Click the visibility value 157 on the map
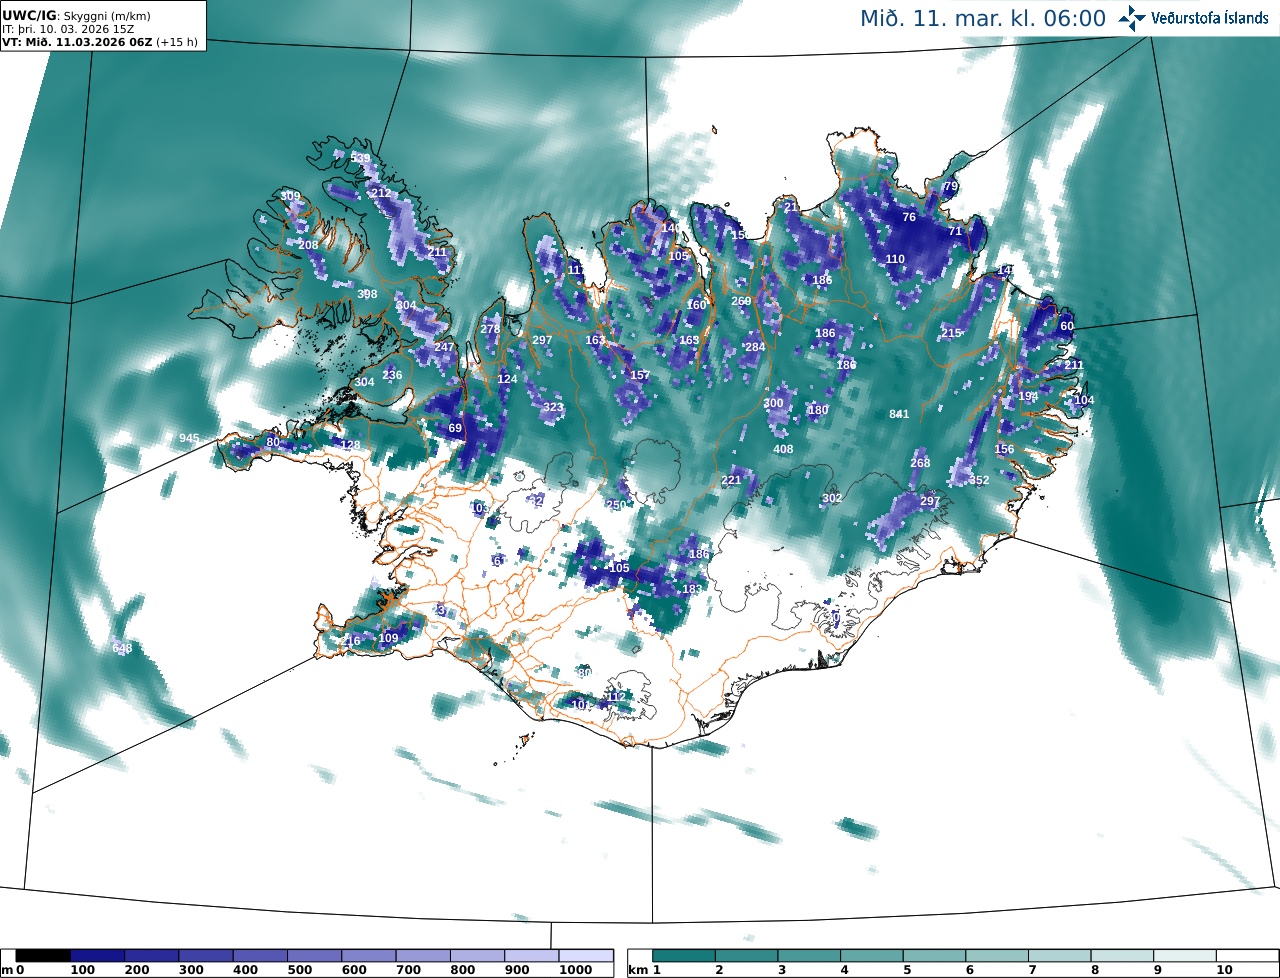 click(x=640, y=375)
